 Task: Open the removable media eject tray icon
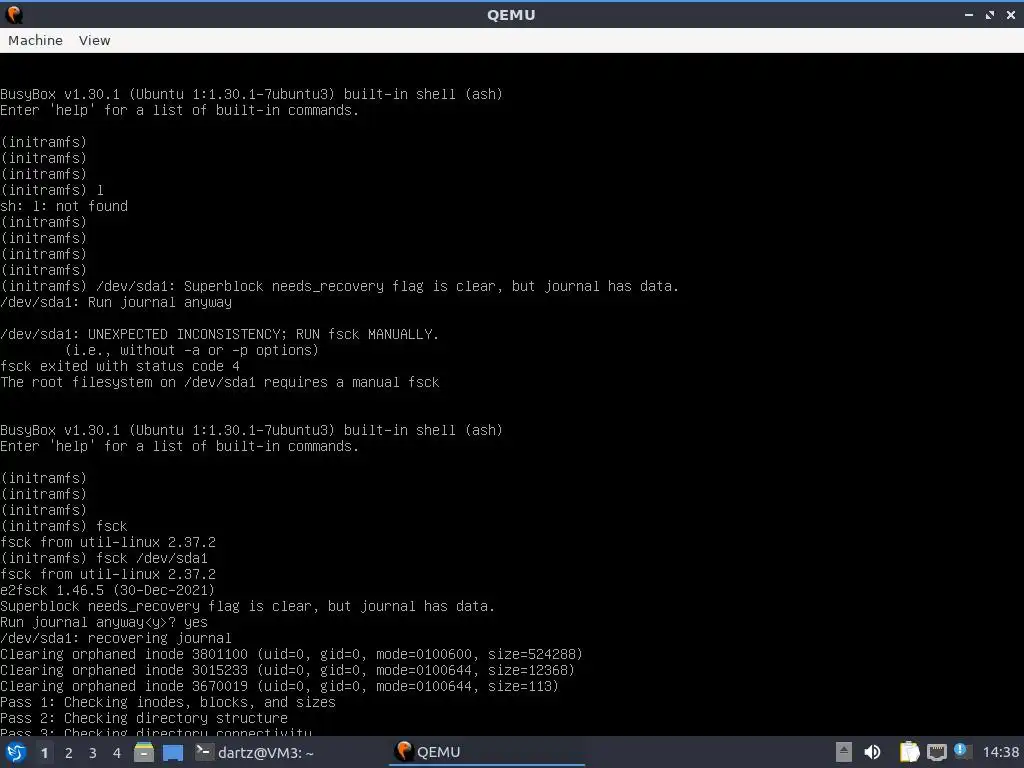click(844, 752)
